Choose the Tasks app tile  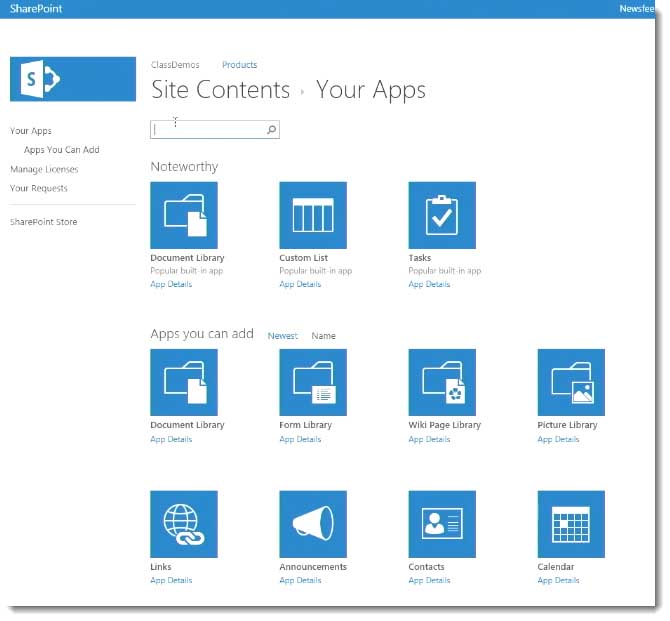442,215
